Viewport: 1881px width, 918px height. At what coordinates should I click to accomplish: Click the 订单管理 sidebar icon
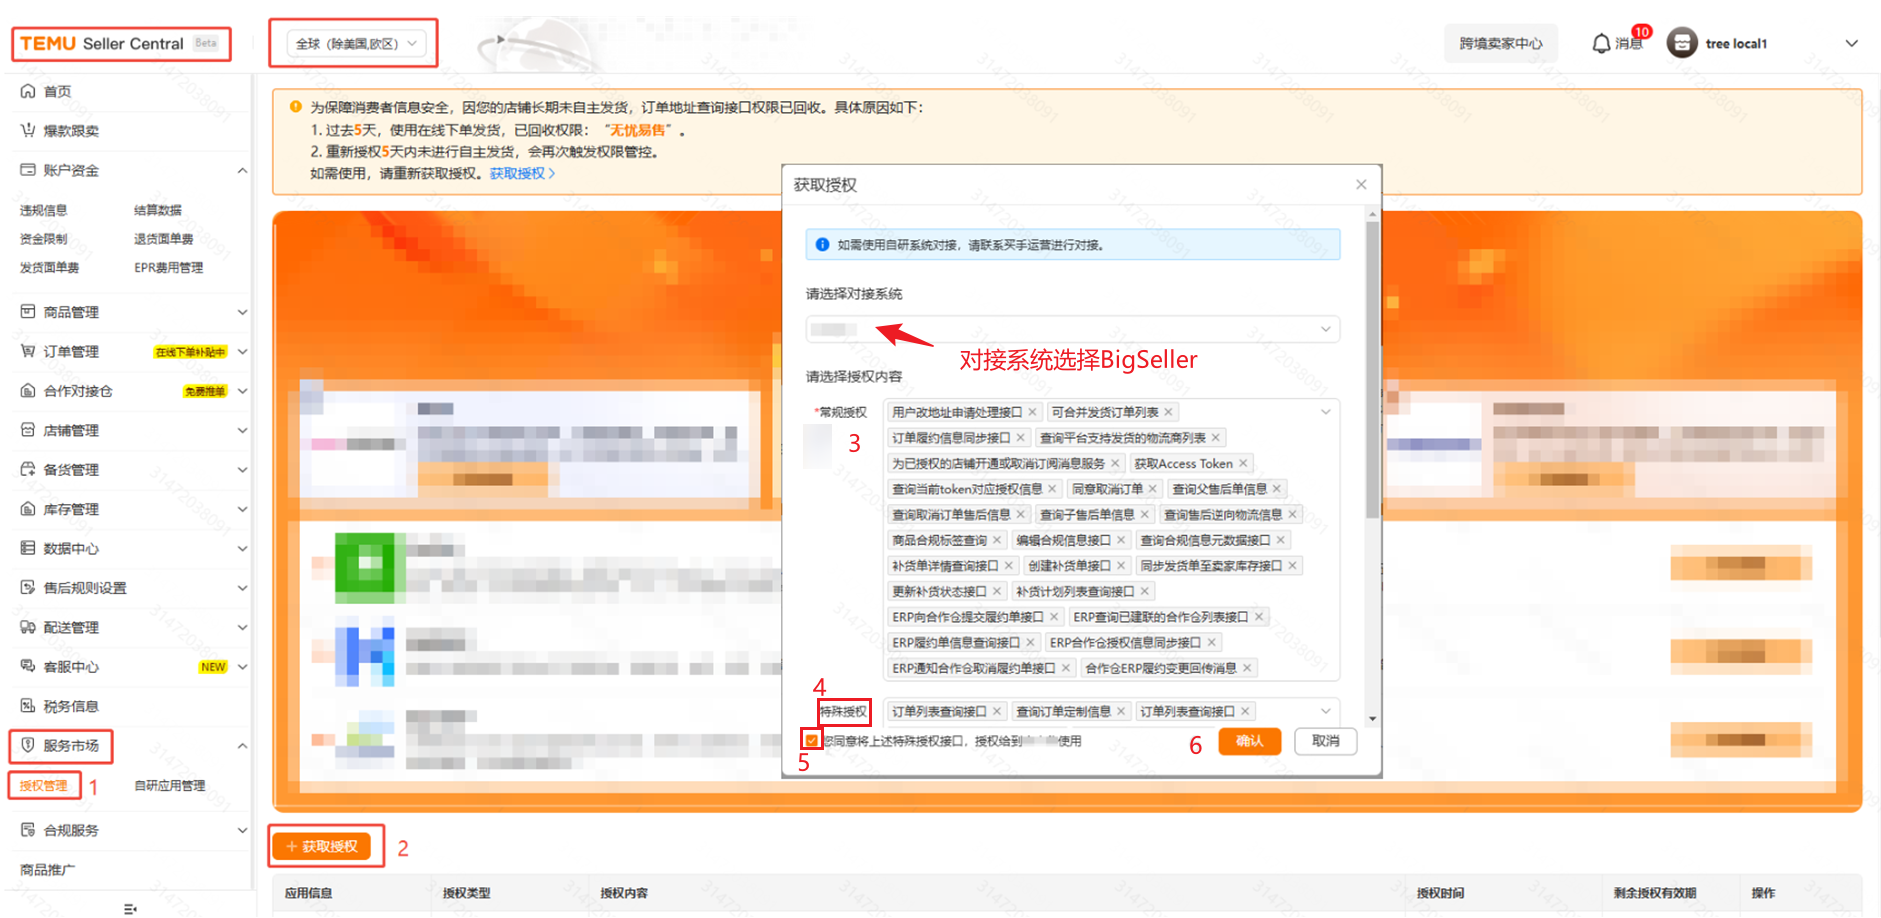(x=28, y=351)
